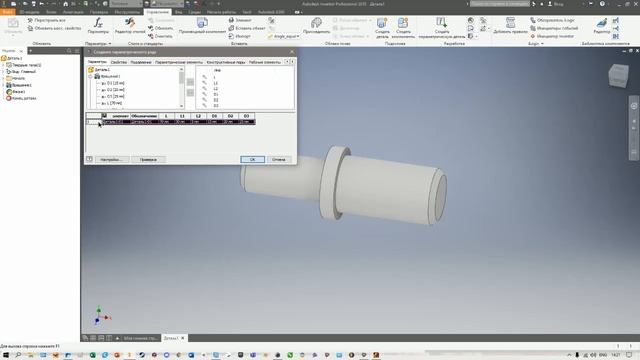Switch to the Вид ribbon tab
The image size is (640, 360).
coord(178,12)
